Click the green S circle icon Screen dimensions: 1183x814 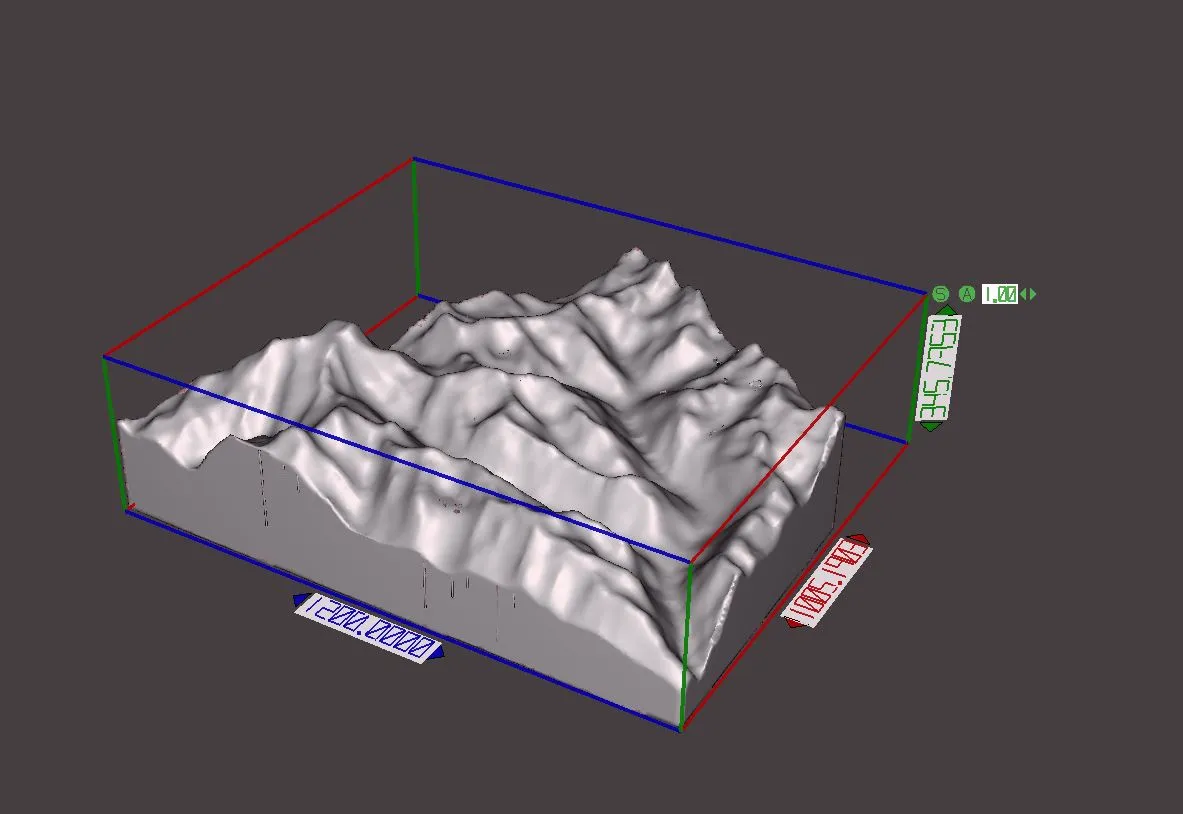940,294
